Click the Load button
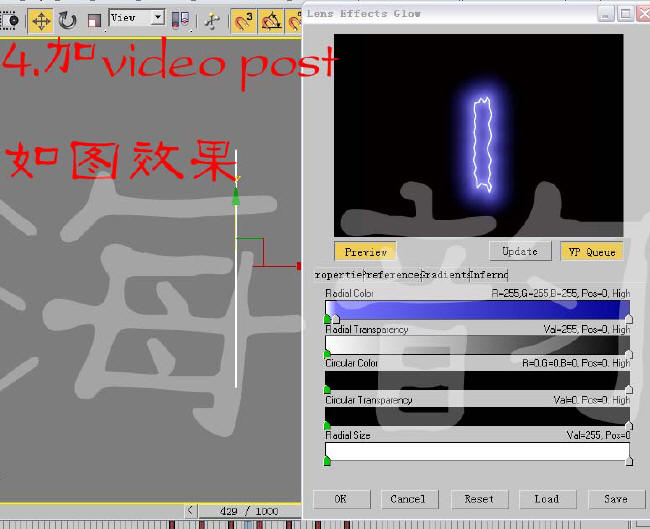The image size is (650, 529). click(547, 499)
